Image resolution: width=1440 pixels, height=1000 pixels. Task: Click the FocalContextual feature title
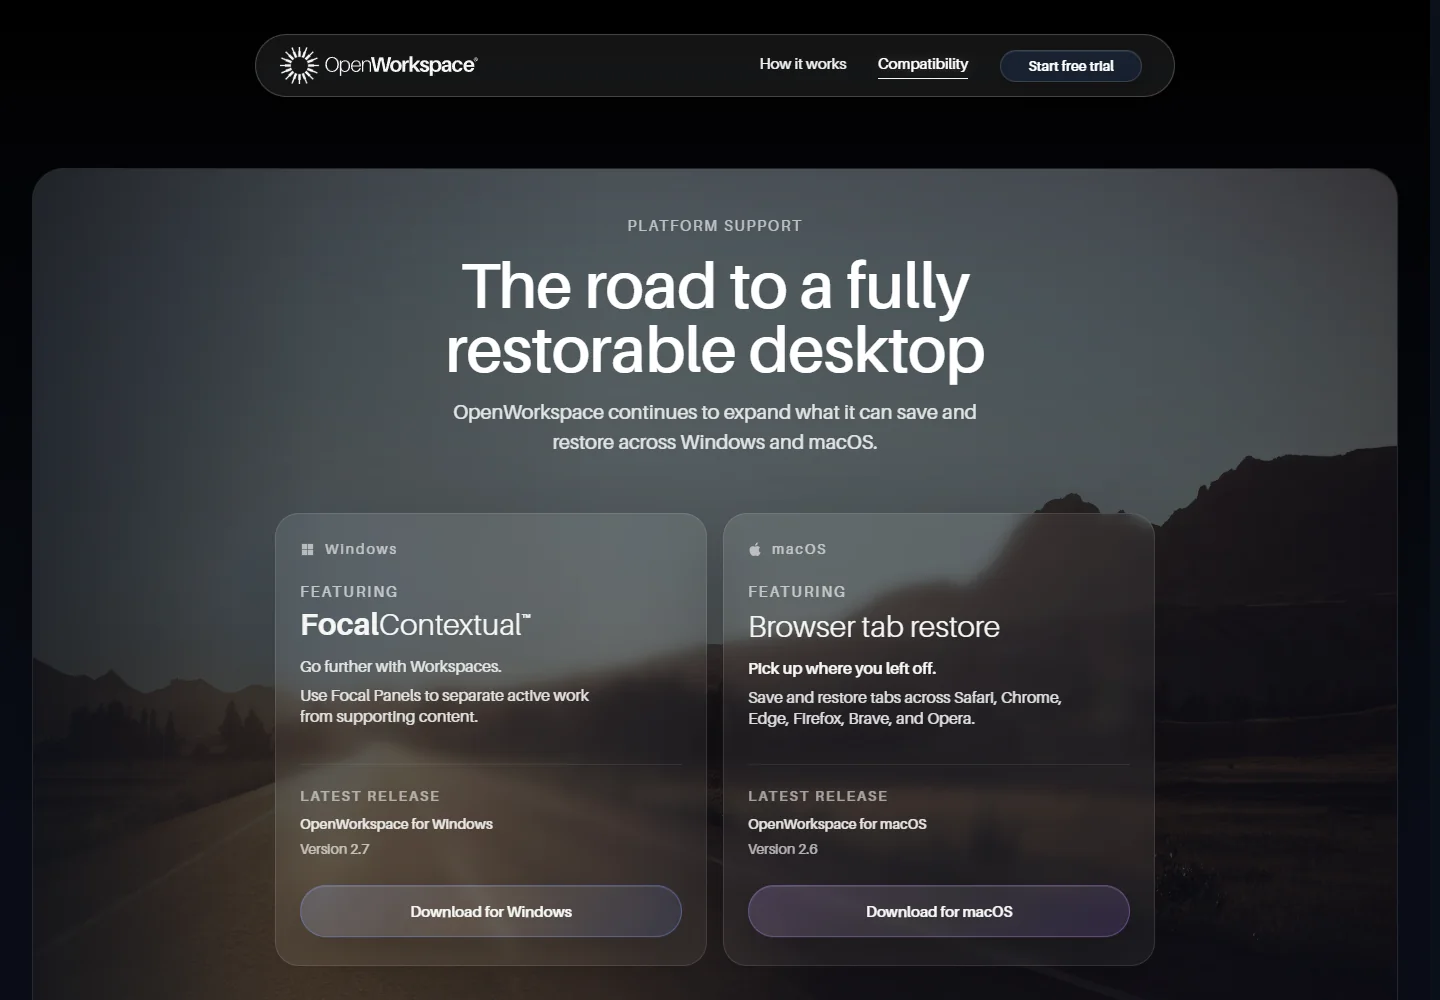[415, 625]
